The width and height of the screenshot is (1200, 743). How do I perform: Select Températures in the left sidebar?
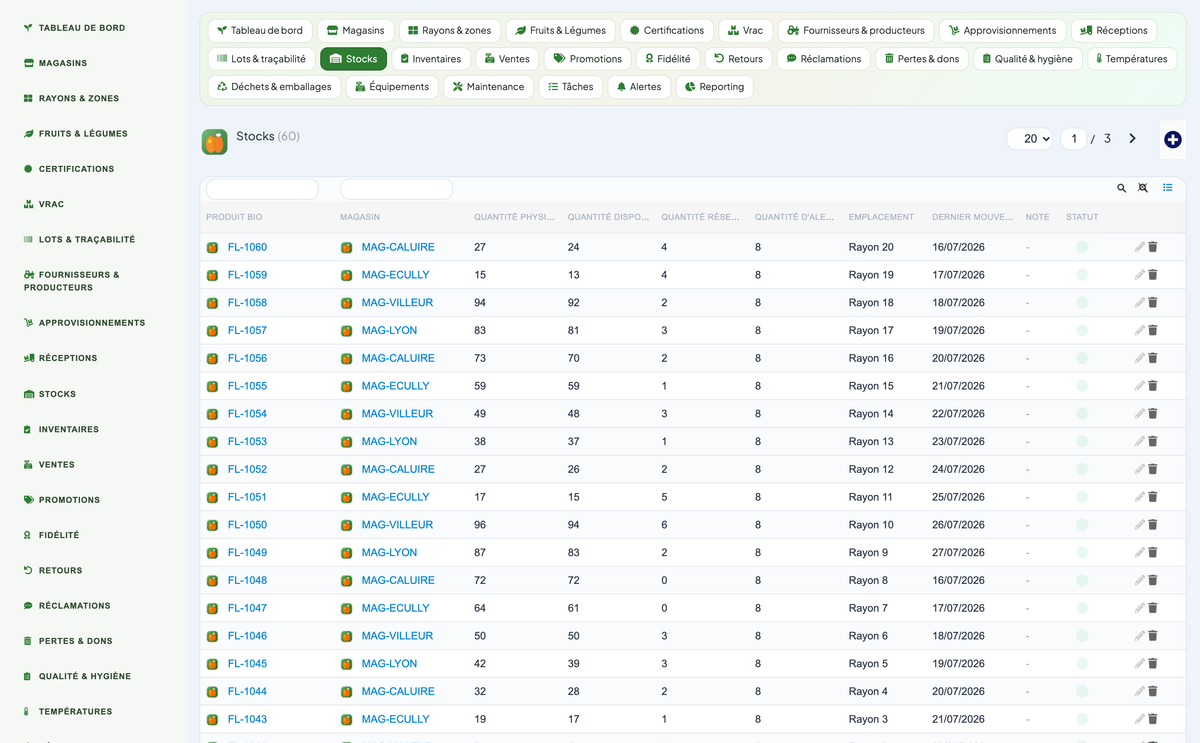coord(75,712)
